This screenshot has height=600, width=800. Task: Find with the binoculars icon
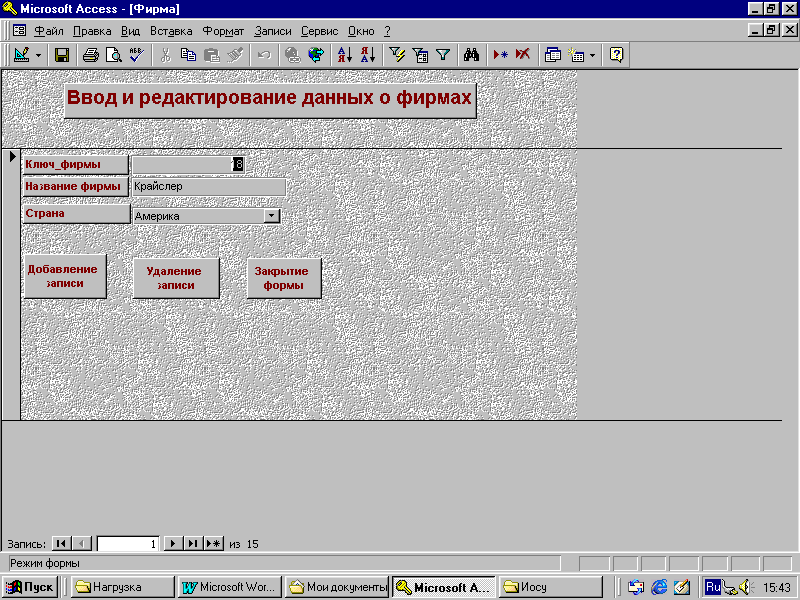(x=471, y=55)
